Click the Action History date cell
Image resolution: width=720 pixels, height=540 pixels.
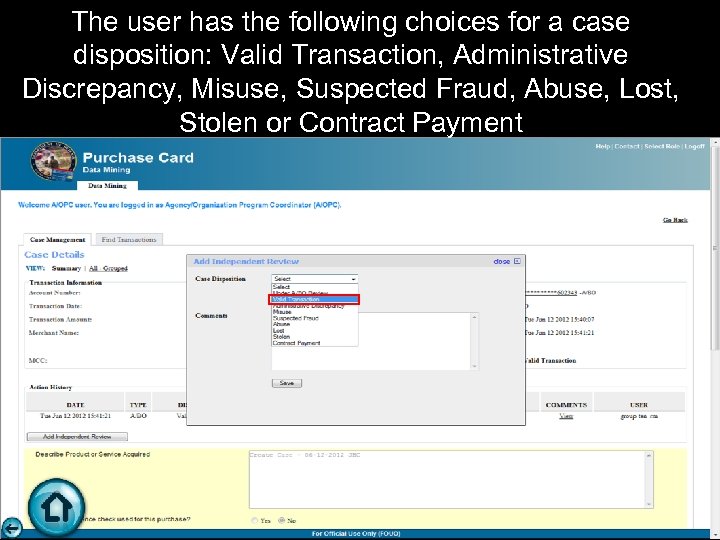tap(75, 416)
